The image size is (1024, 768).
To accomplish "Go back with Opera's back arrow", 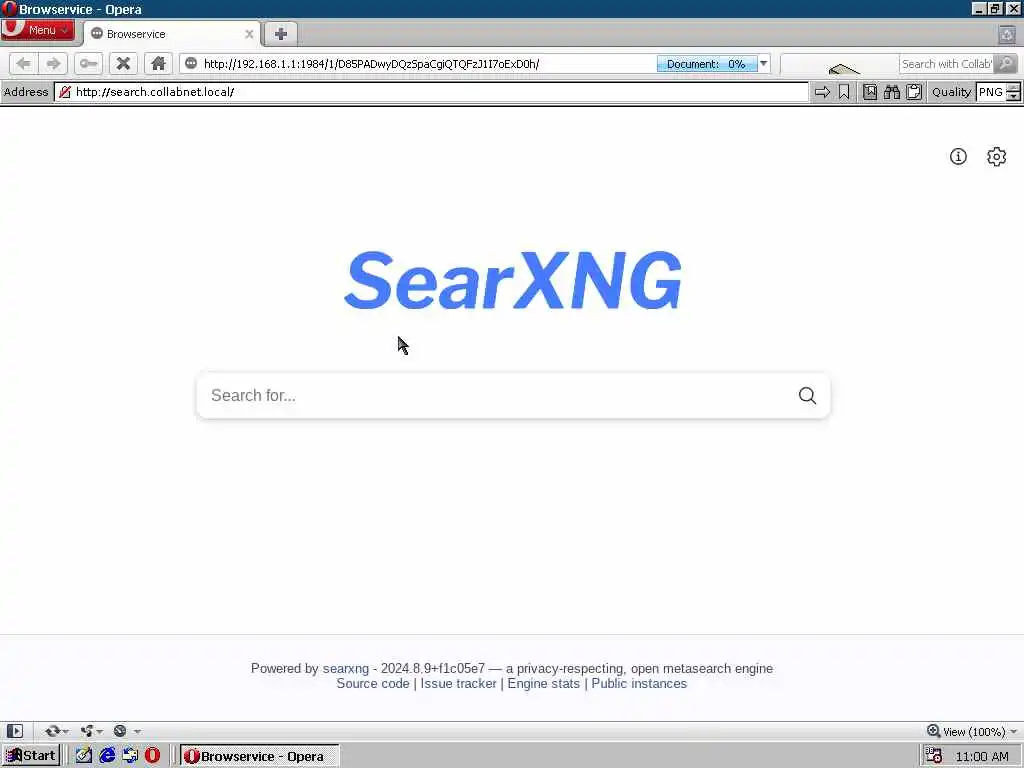I will [24, 63].
